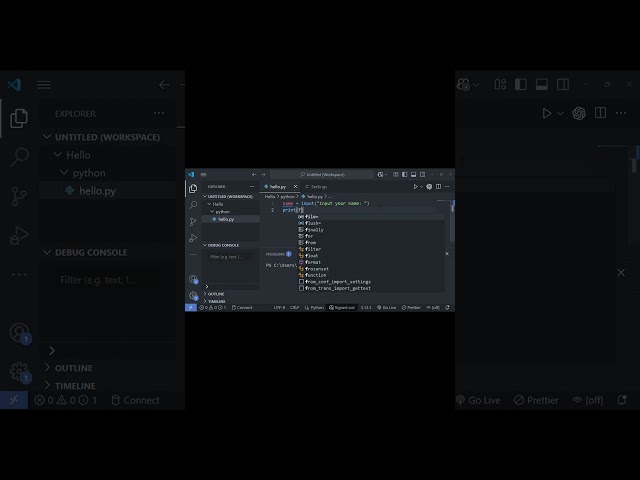Open Run and Debug in small center window
Screen dimensions: 640x480
tap(193, 238)
